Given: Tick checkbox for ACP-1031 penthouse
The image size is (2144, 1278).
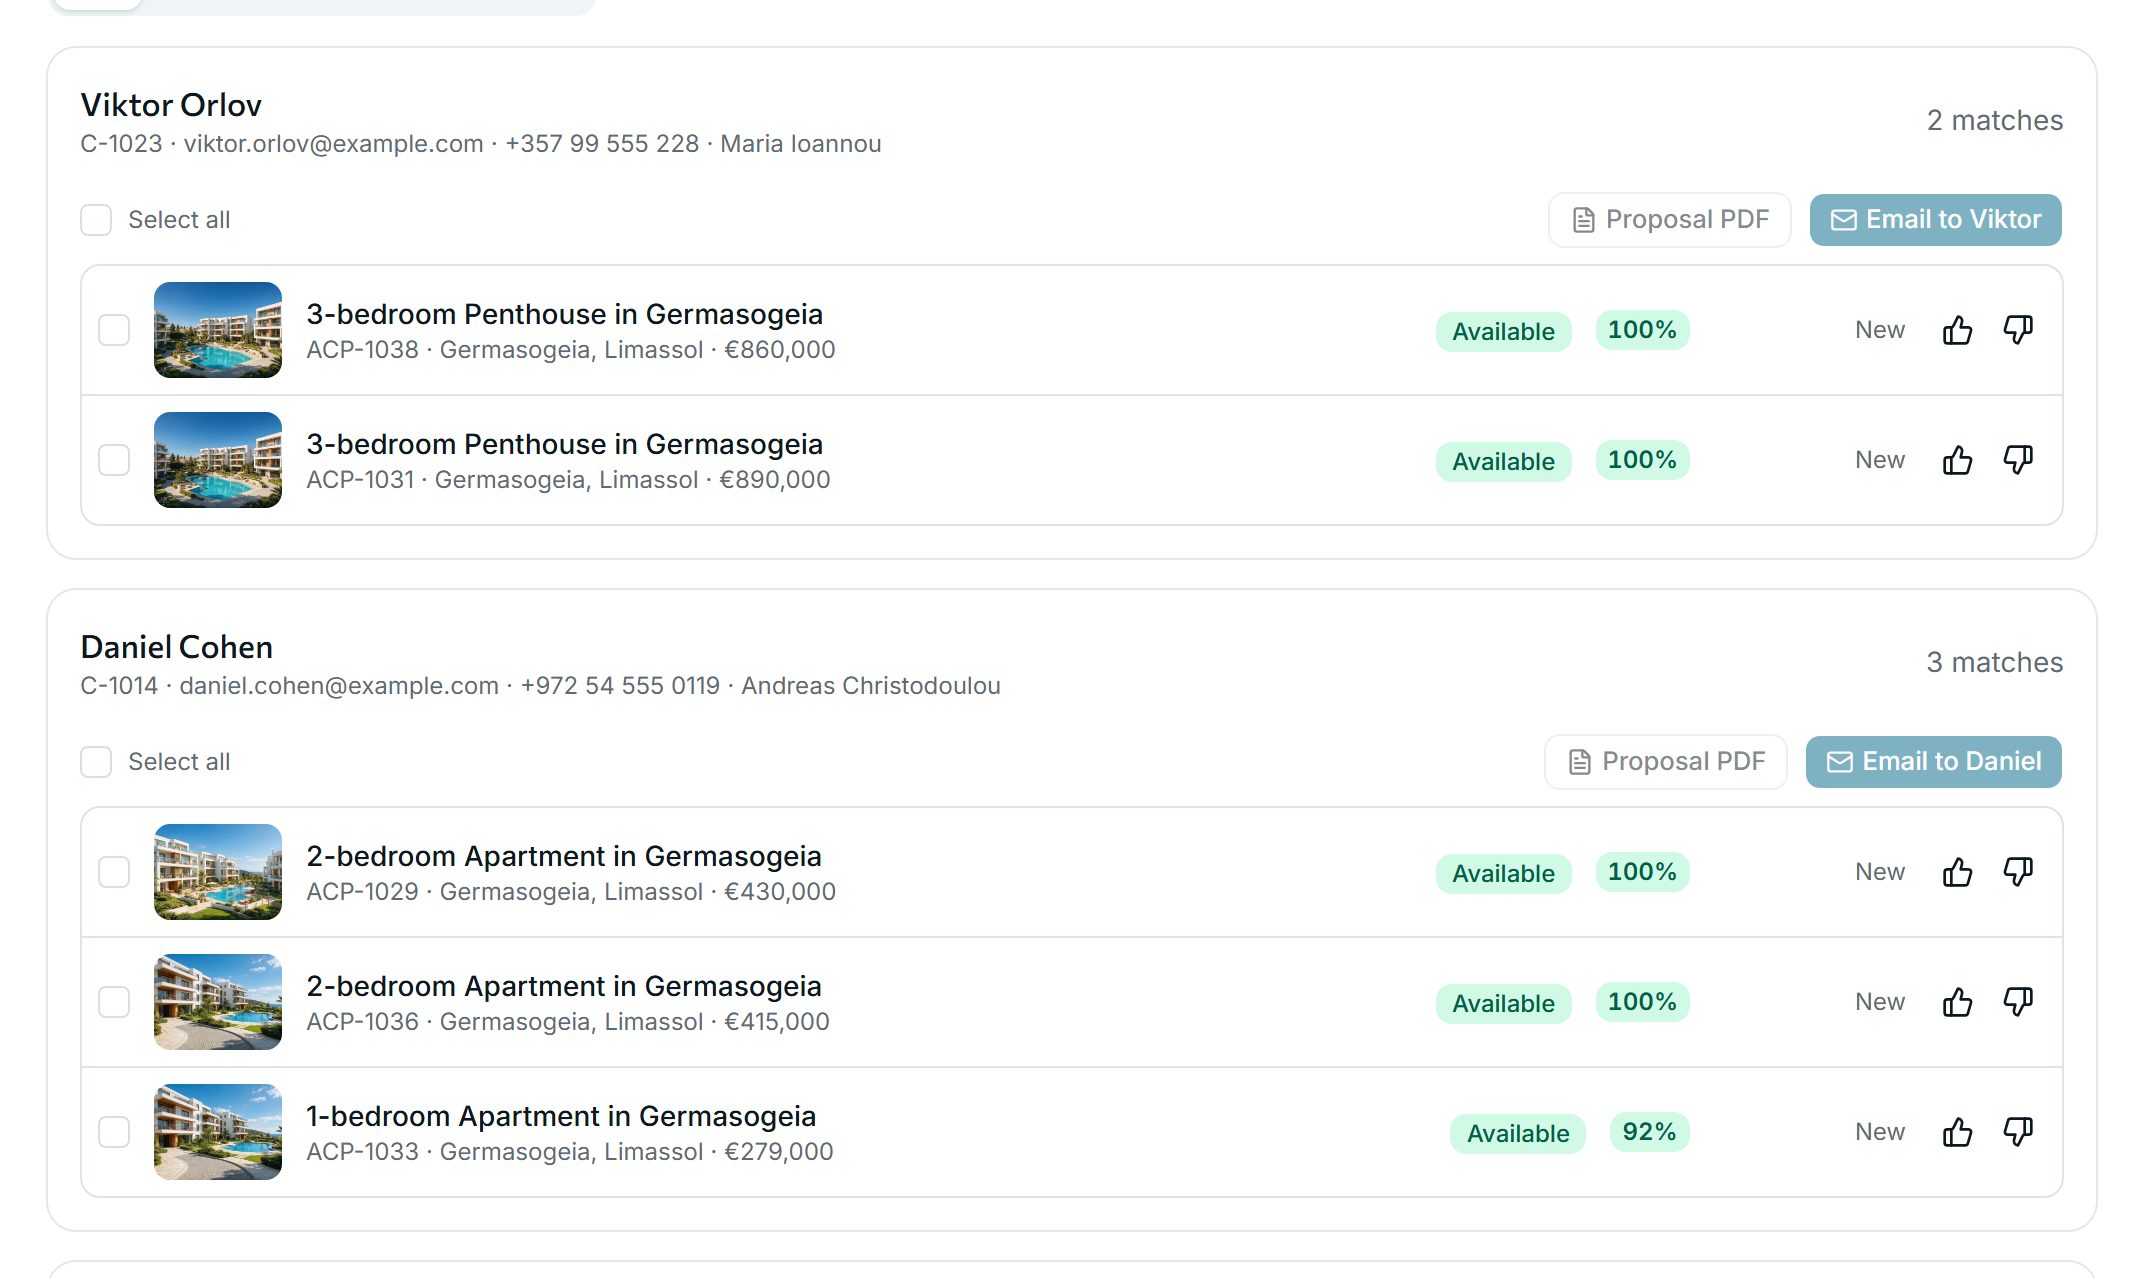Looking at the screenshot, I should (114, 460).
